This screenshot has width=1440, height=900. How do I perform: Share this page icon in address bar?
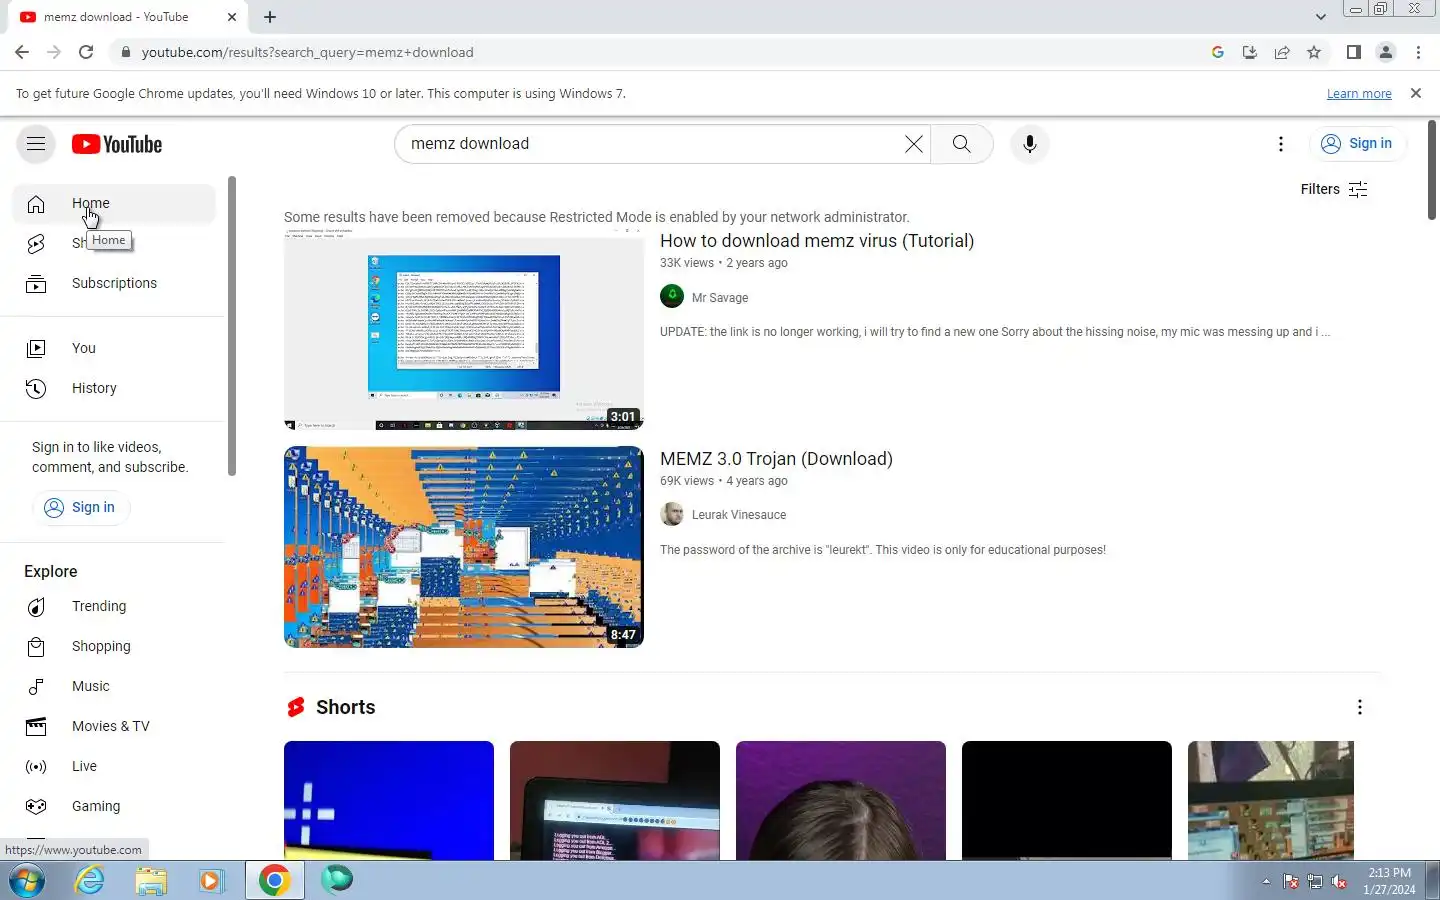1281,52
